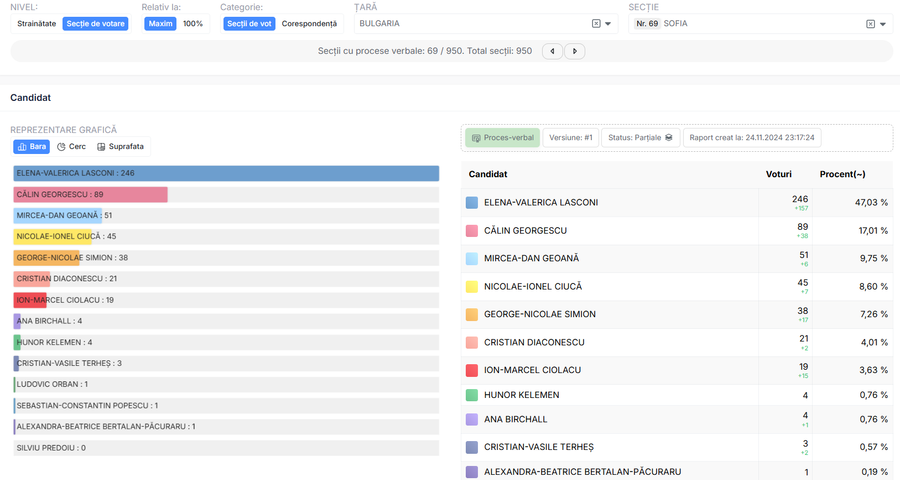Select the Suprafata area chart view

tap(121, 146)
